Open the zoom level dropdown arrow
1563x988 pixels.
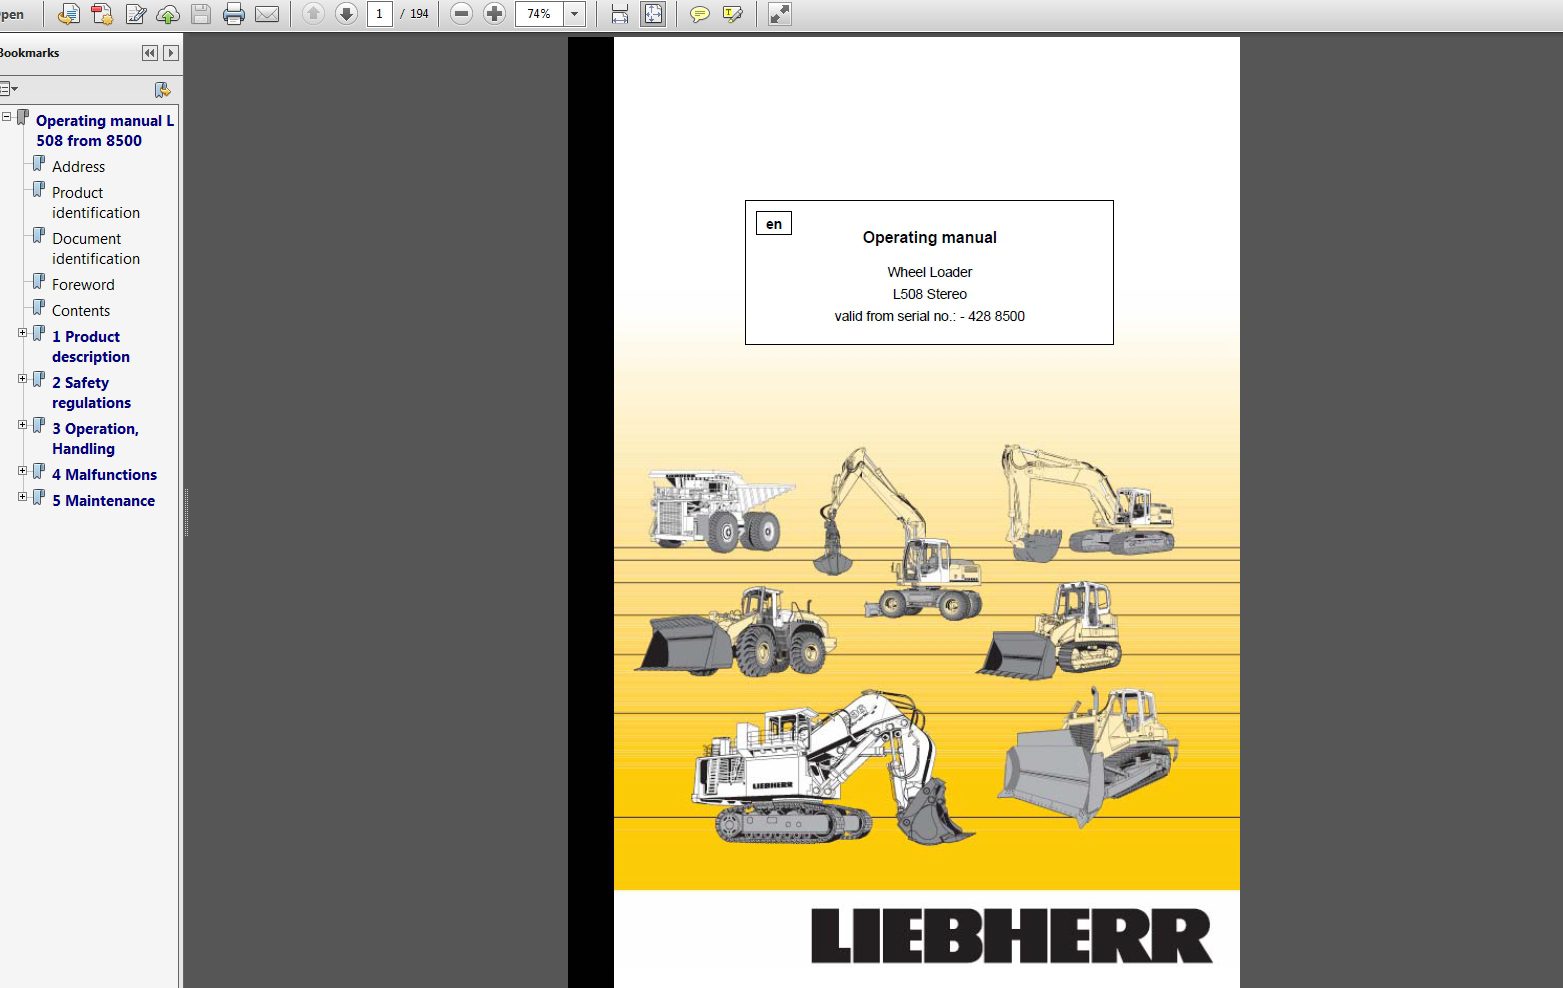pyautogui.click(x=575, y=14)
